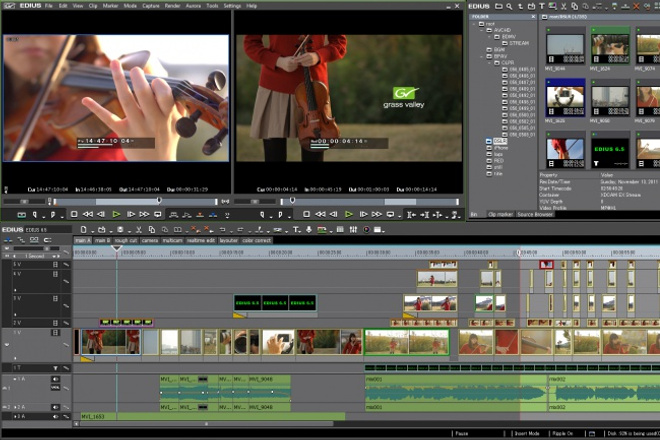This screenshot has width=660, height=440.
Task: Open the Clip marker tab
Action: (x=500, y=214)
